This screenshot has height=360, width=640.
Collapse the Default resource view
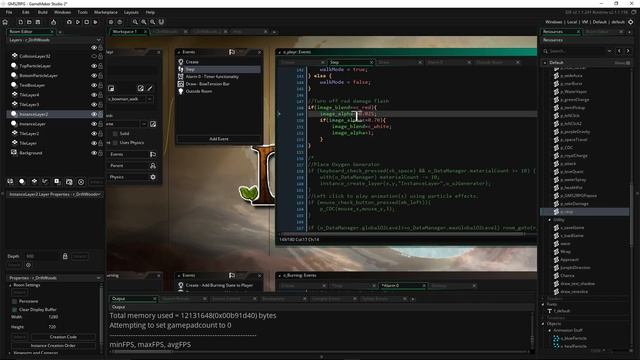tap(545, 63)
